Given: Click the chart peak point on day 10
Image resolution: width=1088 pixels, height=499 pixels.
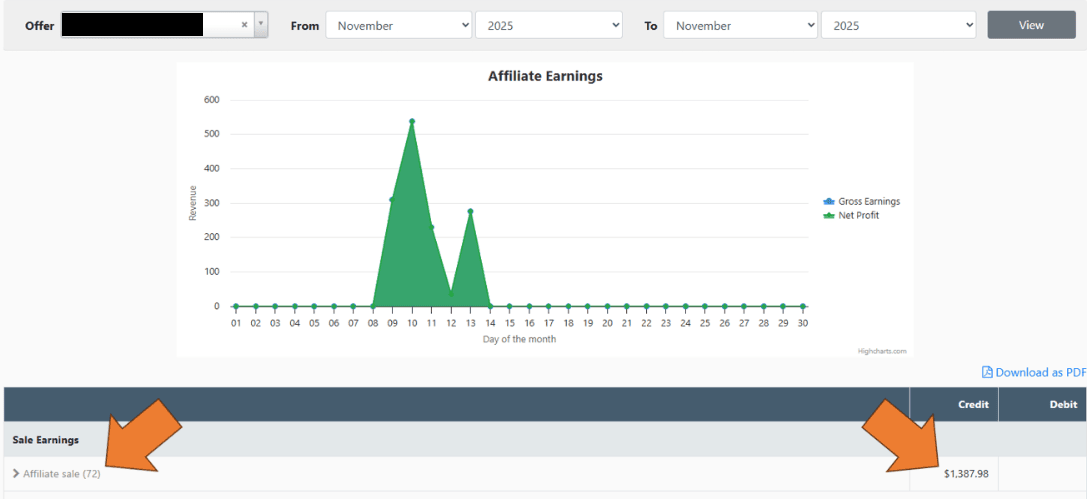Looking at the screenshot, I should (412, 121).
